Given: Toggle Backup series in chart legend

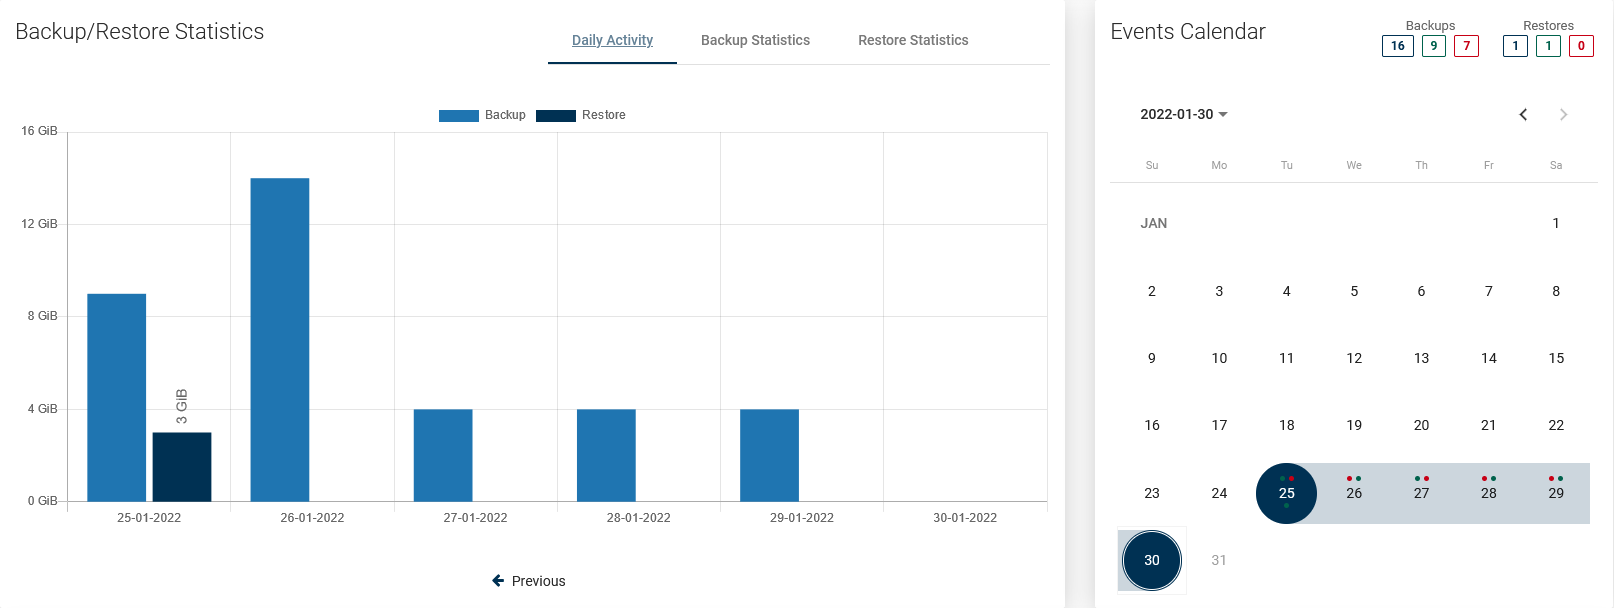Looking at the screenshot, I should point(482,115).
